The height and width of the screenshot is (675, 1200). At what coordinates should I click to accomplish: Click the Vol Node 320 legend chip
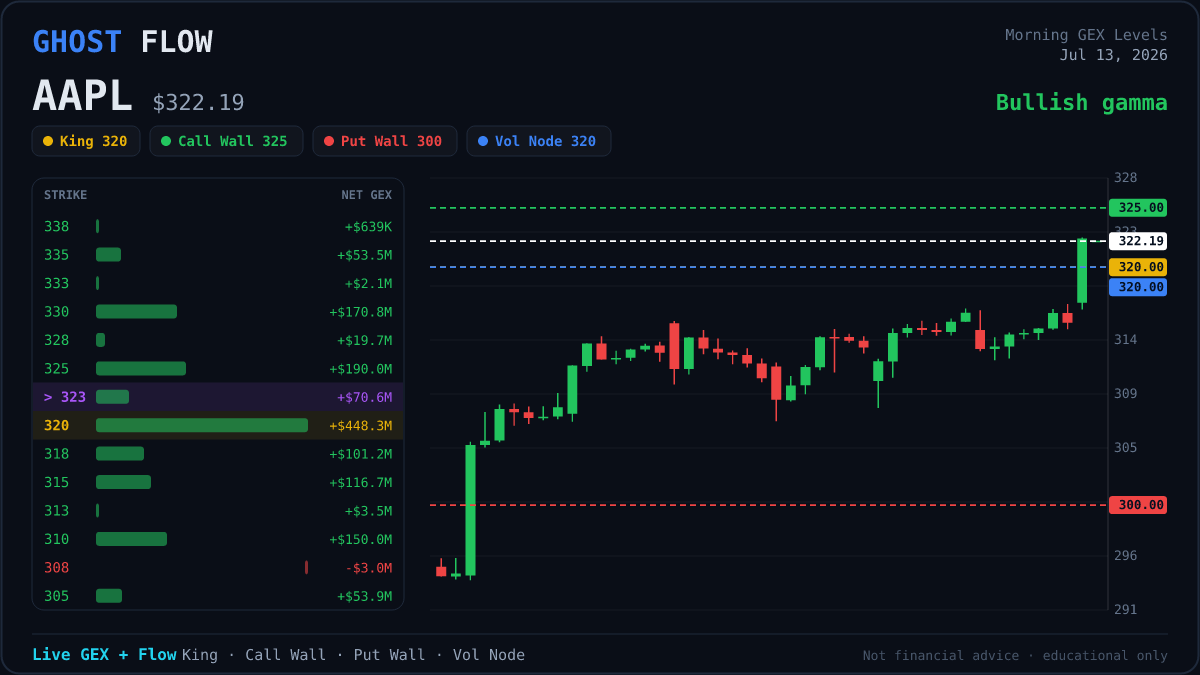tap(539, 141)
